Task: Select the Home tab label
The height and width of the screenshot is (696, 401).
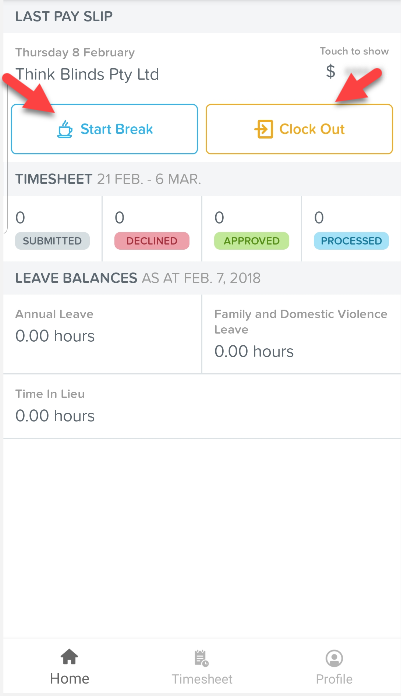Action: 69,679
